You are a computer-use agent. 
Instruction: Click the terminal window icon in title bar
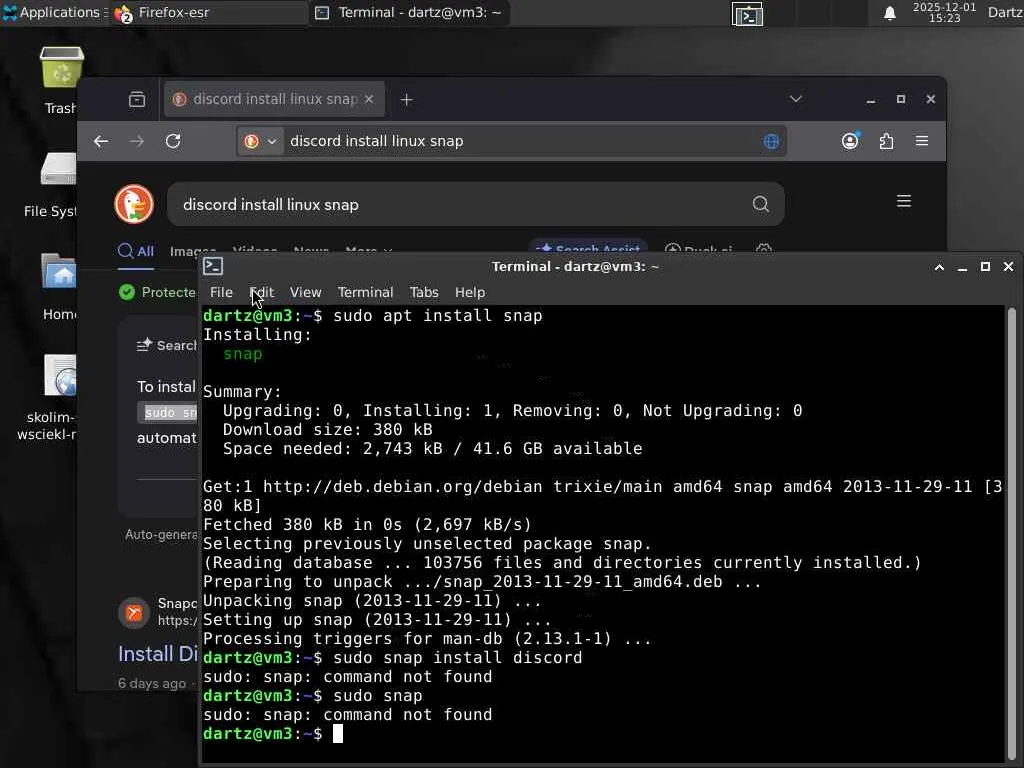(x=213, y=266)
